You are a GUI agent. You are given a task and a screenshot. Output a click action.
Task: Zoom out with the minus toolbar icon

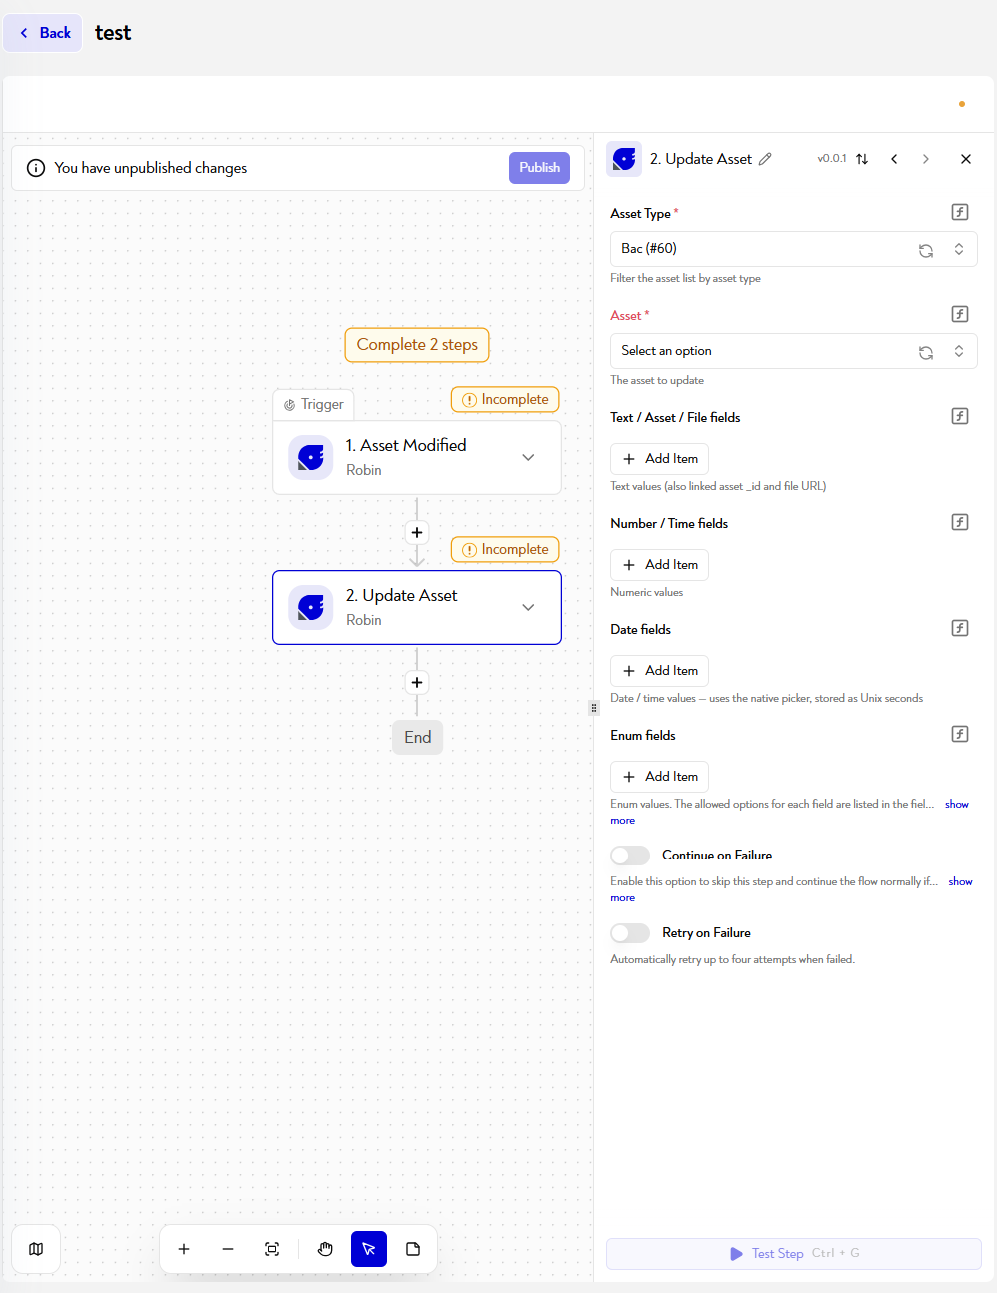(228, 1249)
